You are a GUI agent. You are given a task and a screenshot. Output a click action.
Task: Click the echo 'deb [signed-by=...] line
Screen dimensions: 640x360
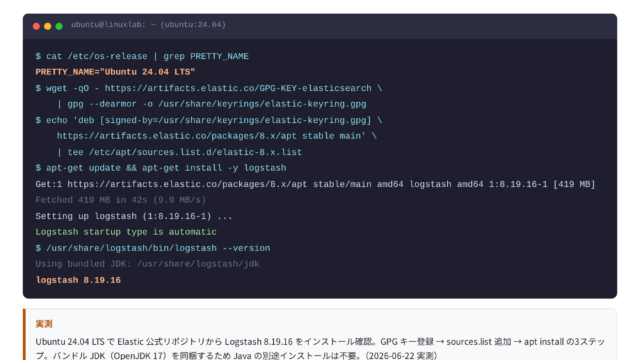209,120
